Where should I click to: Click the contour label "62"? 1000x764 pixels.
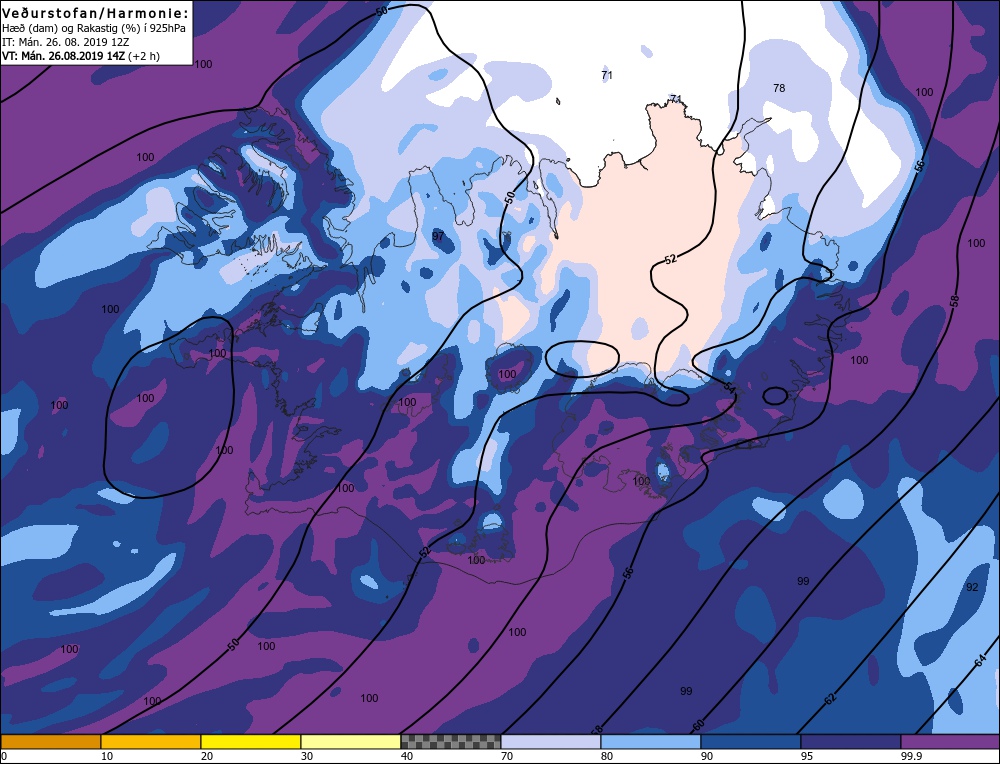point(830,699)
